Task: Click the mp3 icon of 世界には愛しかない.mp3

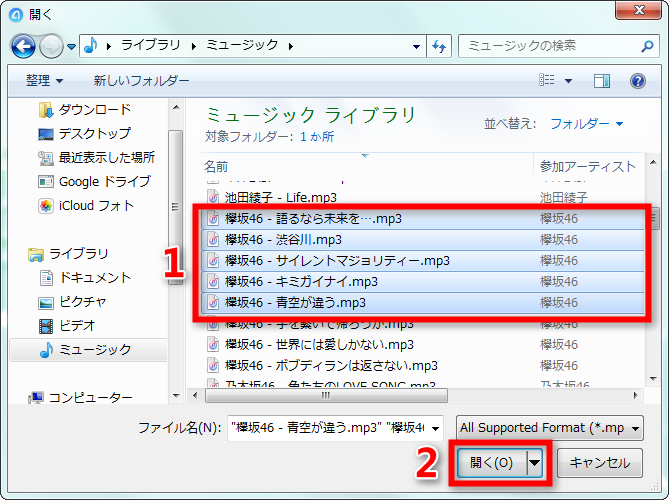Action: coord(213,345)
